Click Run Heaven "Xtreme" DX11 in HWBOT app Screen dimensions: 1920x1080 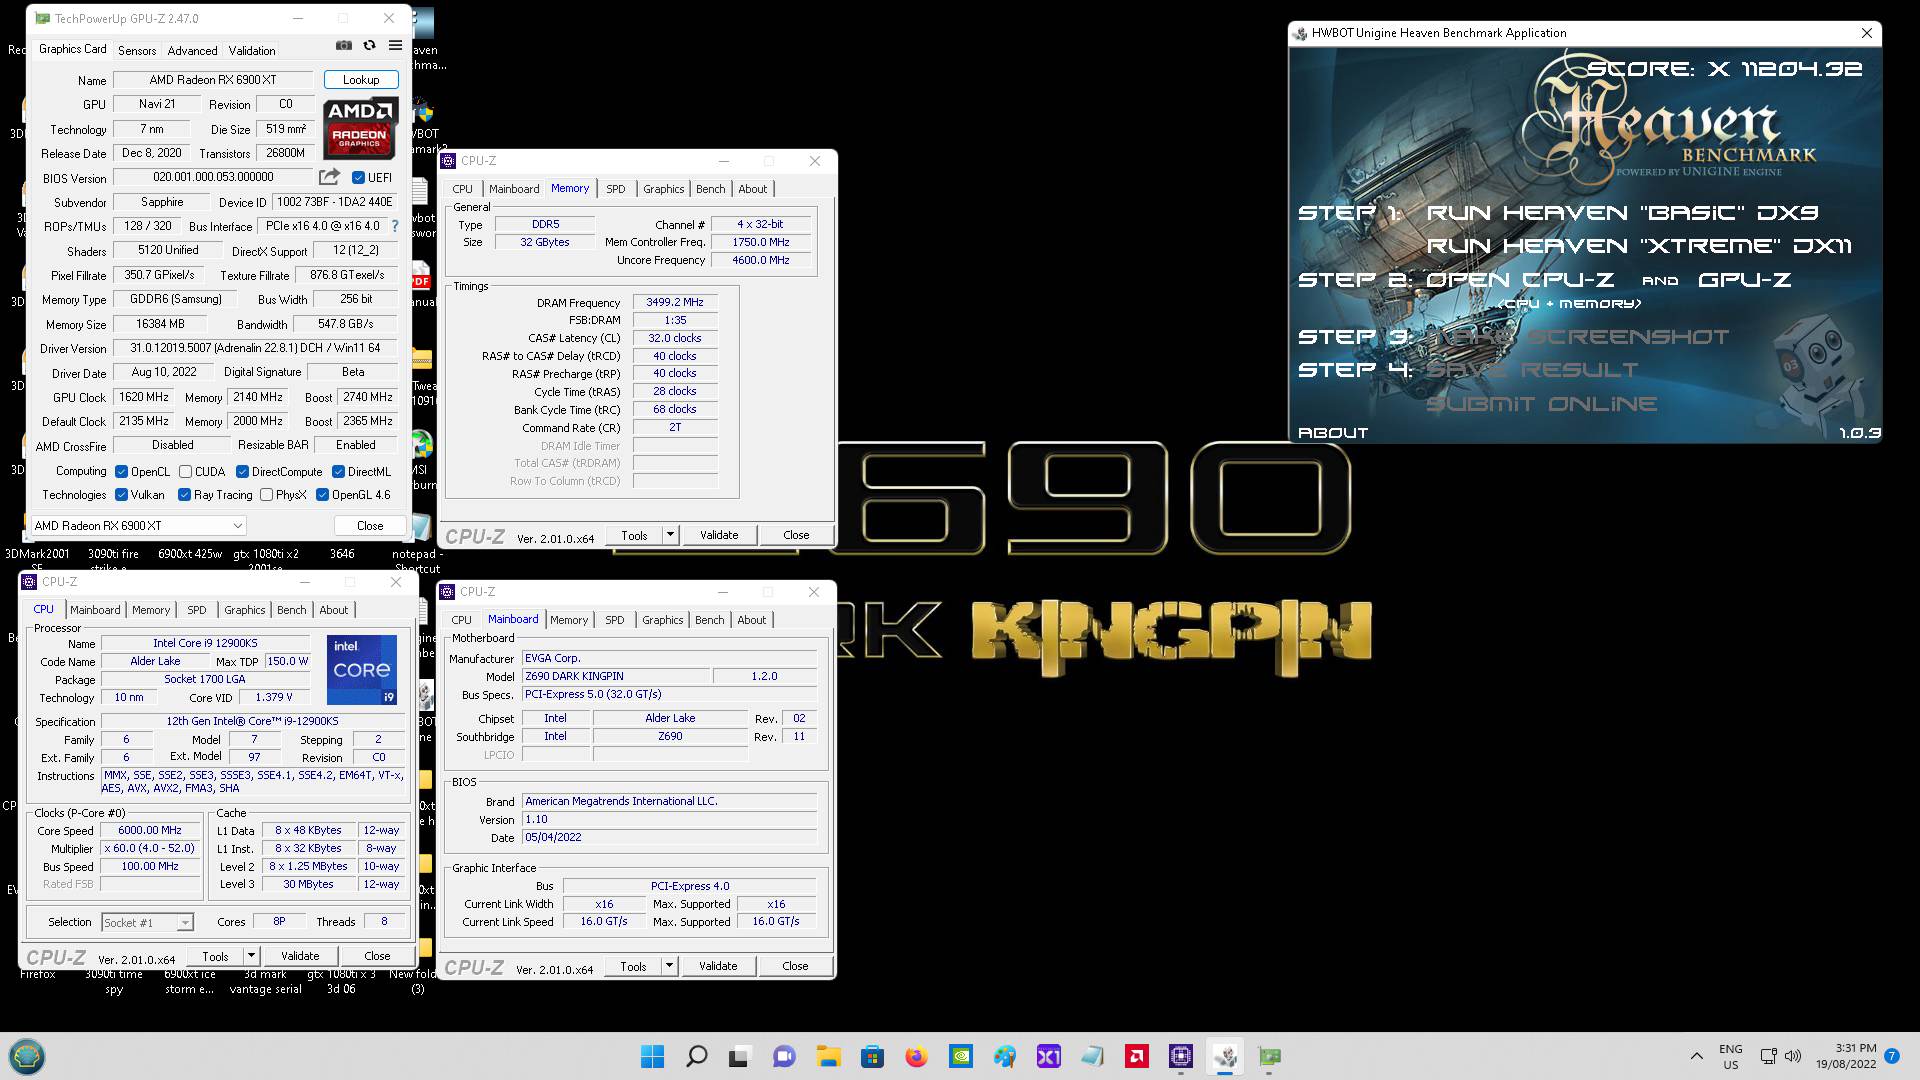tap(1639, 246)
